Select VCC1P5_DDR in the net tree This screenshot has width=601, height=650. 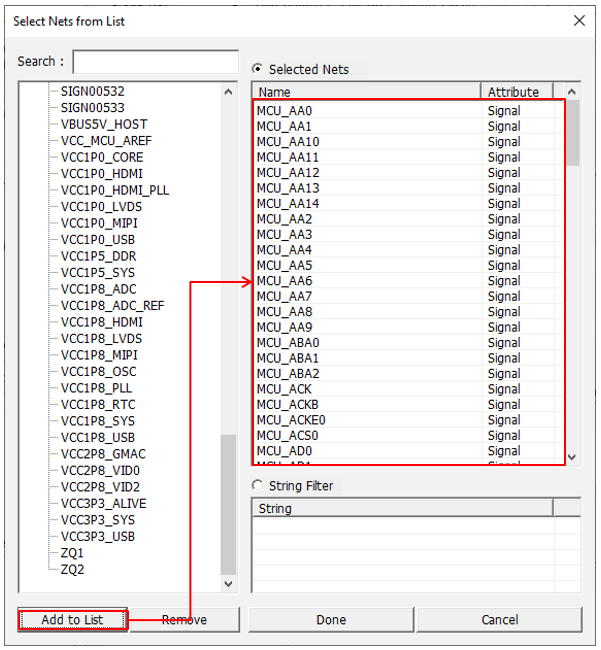point(97,256)
